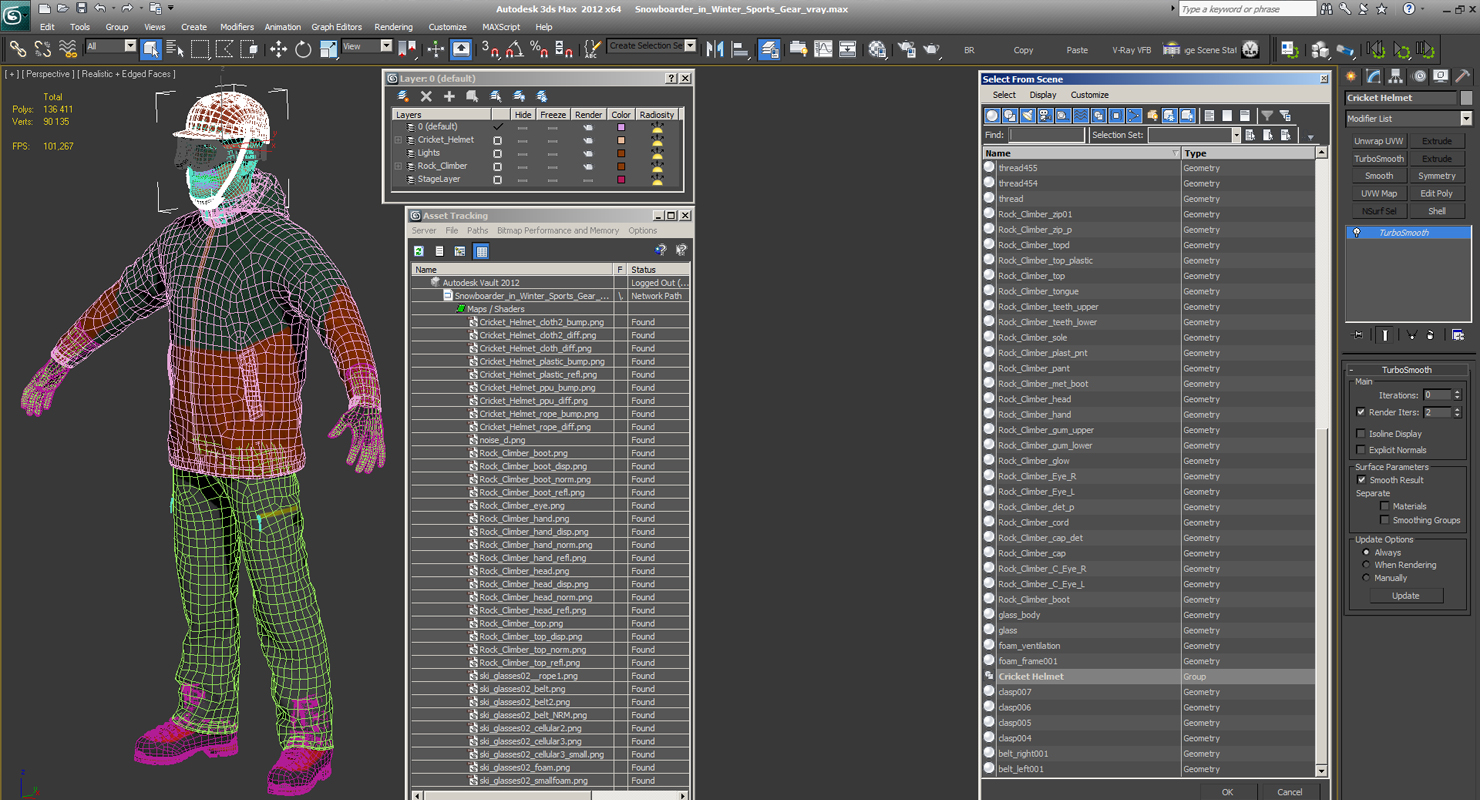Click the Edit Poly modifier button
The height and width of the screenshot is (800, 1480).
pyautogui.click(x=1437, y=194)
